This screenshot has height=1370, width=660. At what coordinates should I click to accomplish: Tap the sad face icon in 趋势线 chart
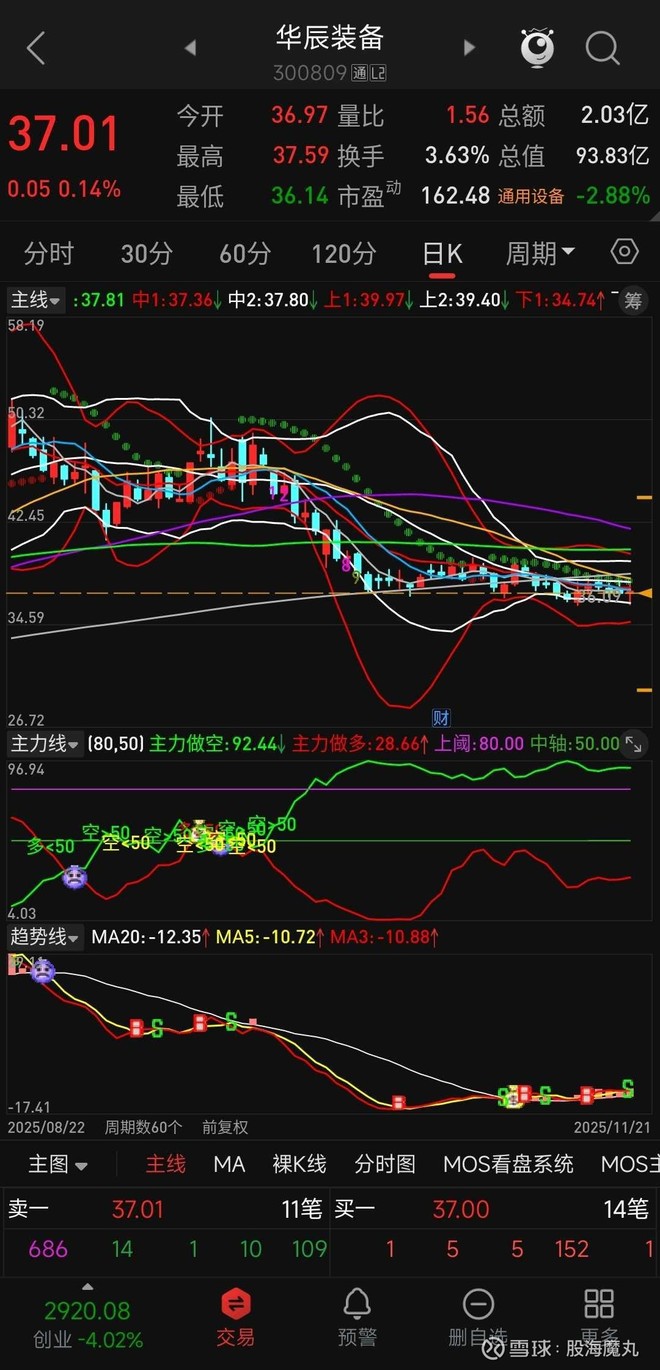(x=43, y=970)
